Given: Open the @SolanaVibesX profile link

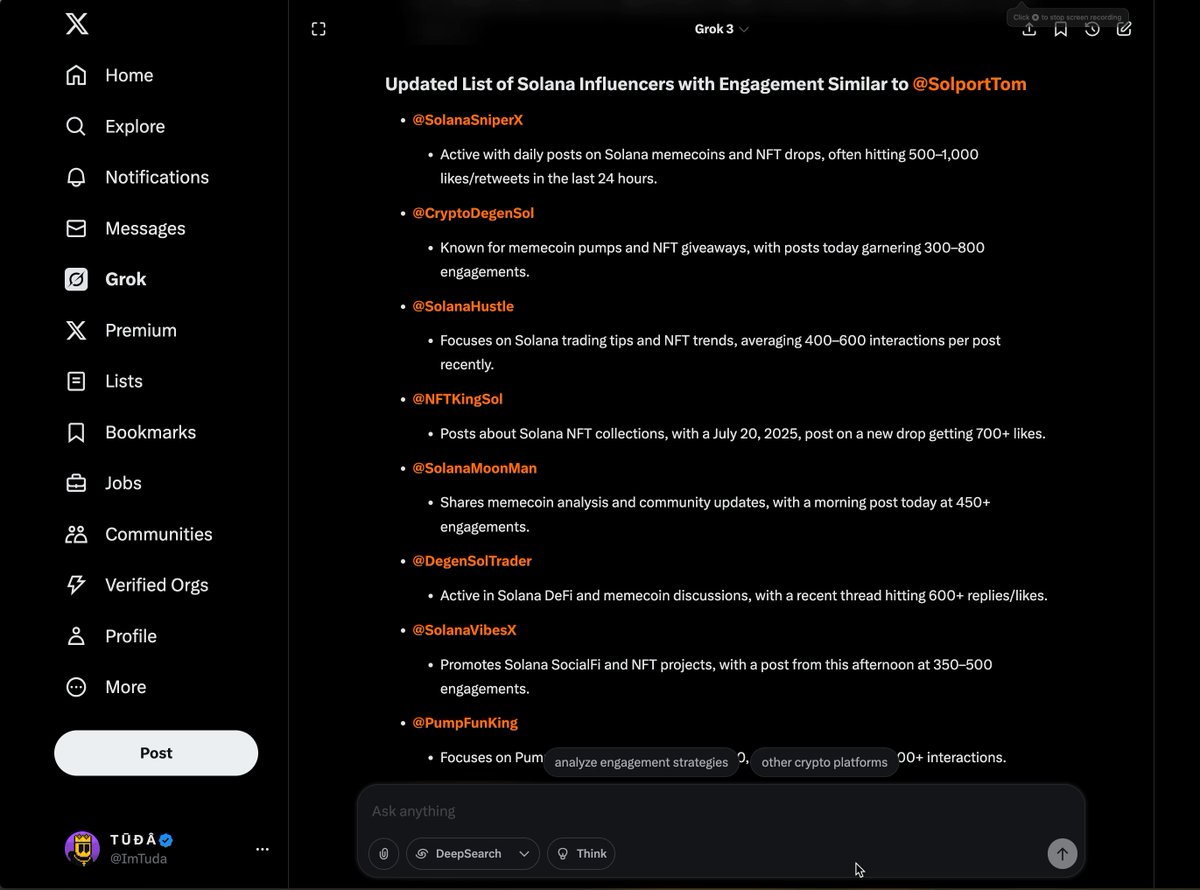Looking at the screenshot, I should (x=465, y=630).
